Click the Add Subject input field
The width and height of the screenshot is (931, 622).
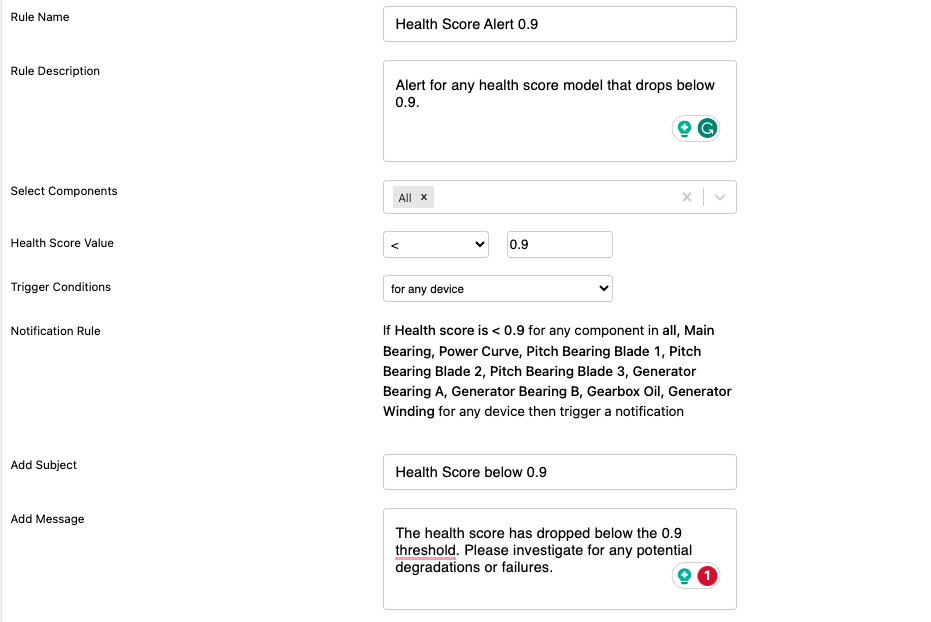click(x=560, y=472)
